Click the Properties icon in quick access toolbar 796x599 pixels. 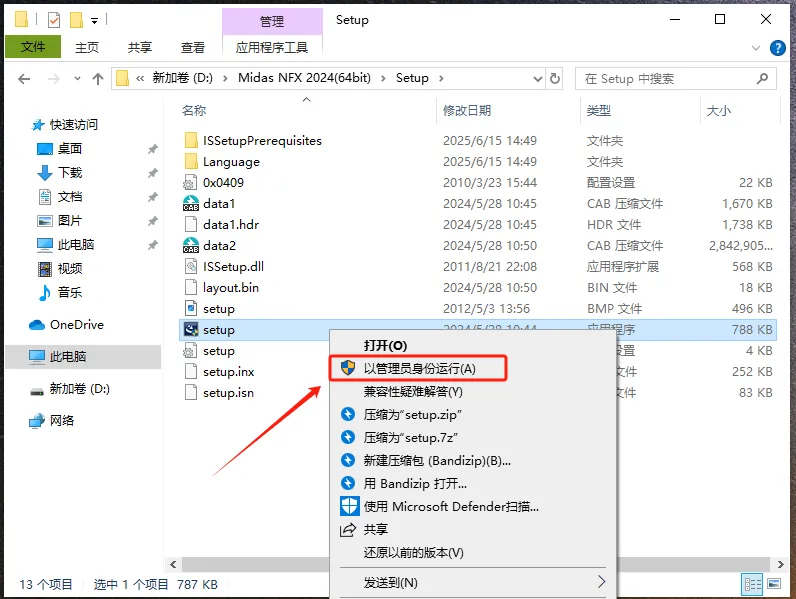pyautogui.click(x=53, y=20)
